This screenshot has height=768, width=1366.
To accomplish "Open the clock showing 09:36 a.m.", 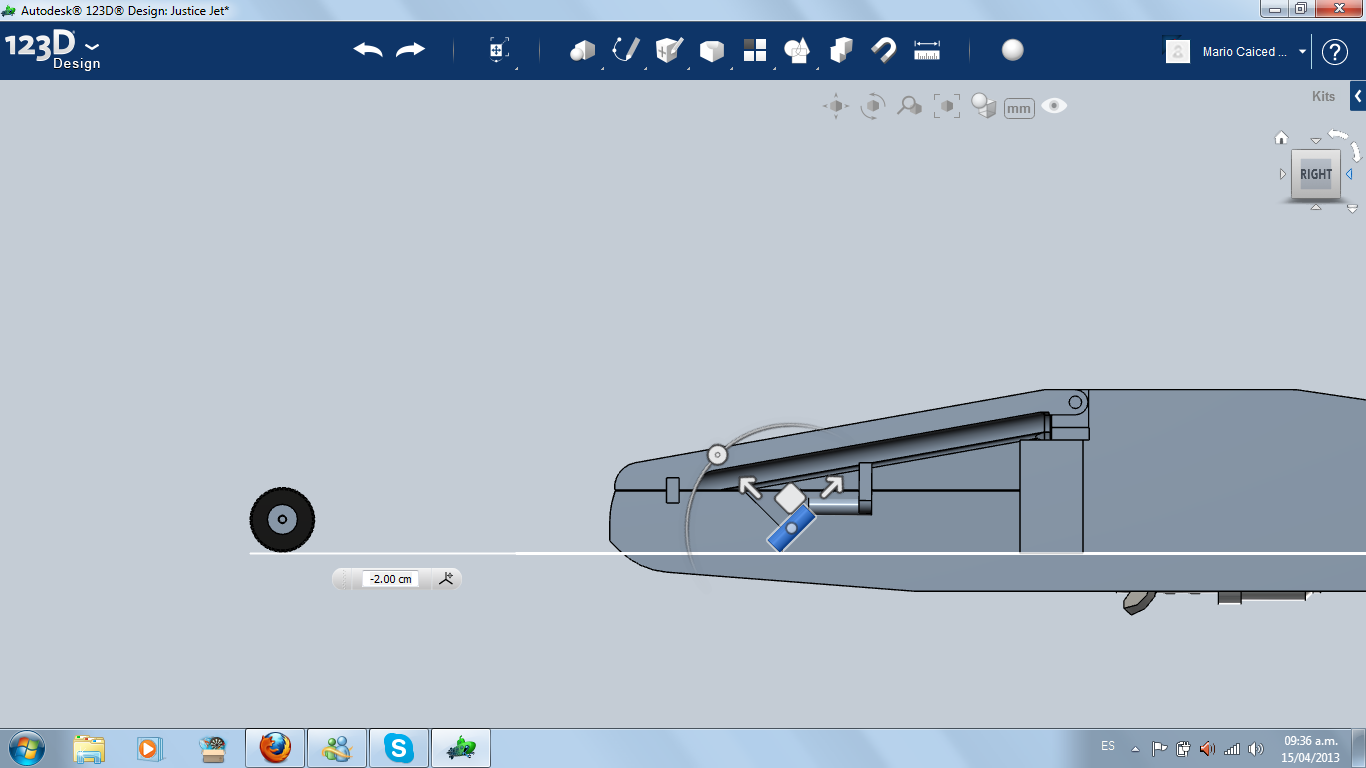I will [1311, 749].
